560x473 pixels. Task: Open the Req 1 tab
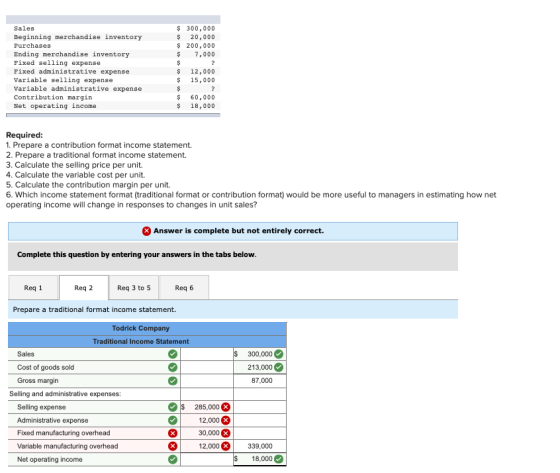[33, 288]
